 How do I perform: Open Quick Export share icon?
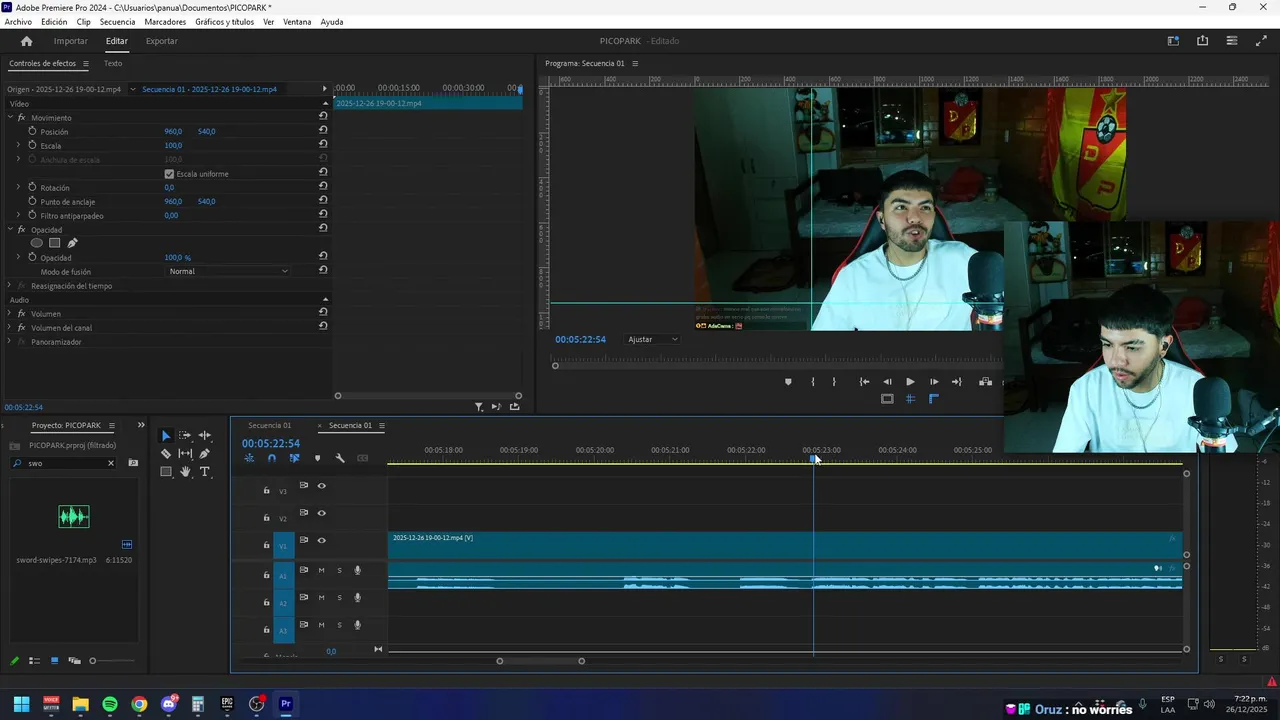point(1202,41)
